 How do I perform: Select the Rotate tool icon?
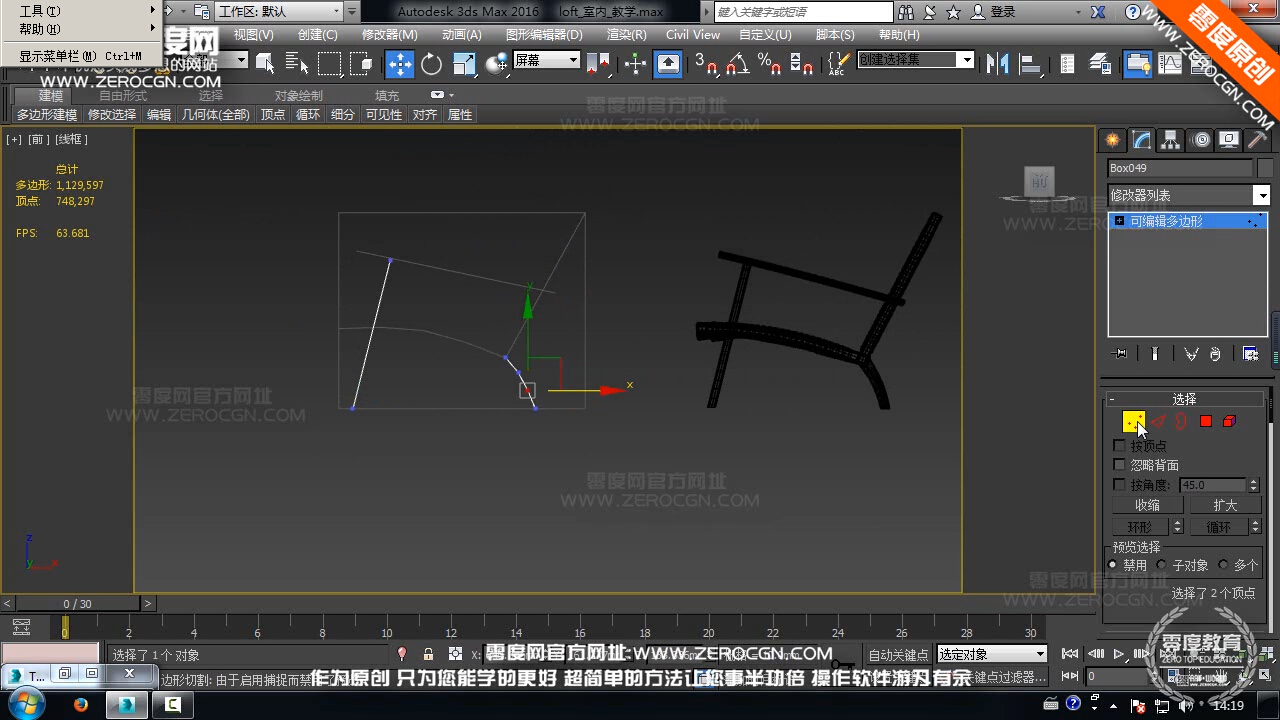(x=431, y=64)
